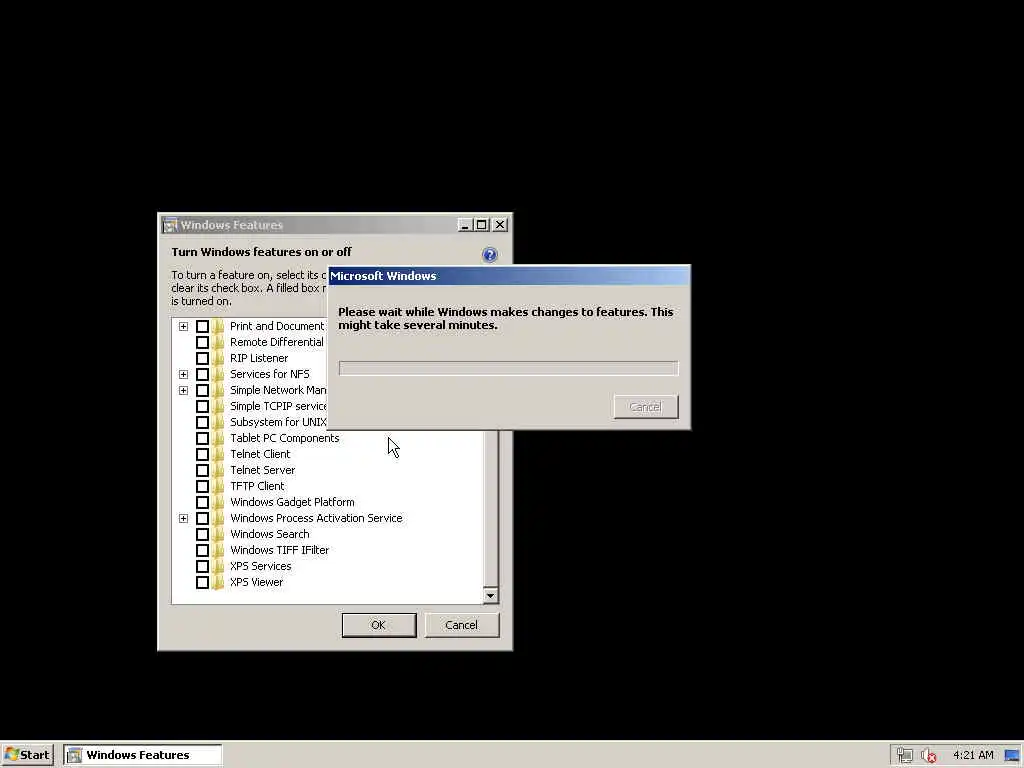Select the RIP Listener label
This screenshot has width=1024, height=768.
259,359
